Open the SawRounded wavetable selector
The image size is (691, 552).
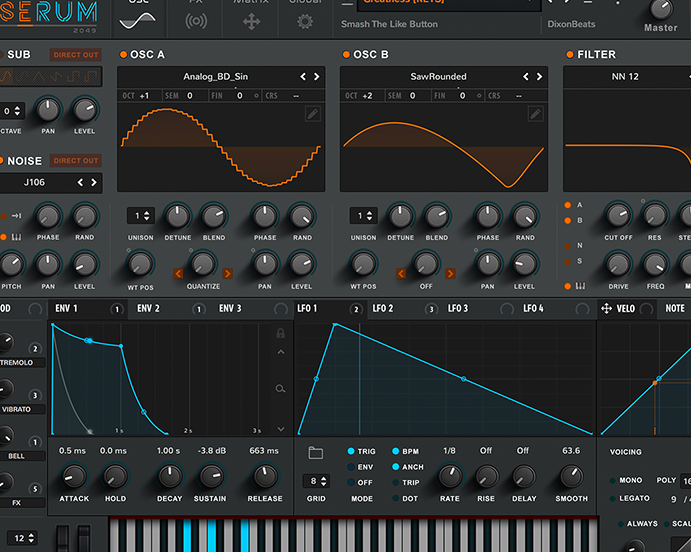point(438,76)
